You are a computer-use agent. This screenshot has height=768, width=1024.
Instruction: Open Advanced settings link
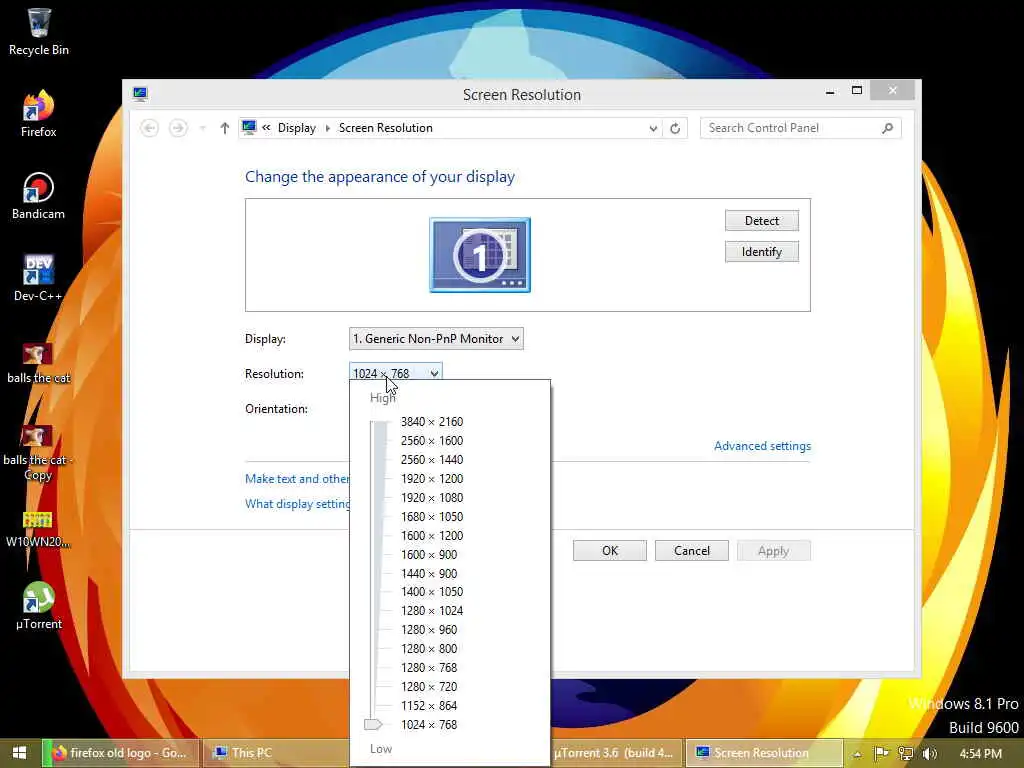(762, 446)
